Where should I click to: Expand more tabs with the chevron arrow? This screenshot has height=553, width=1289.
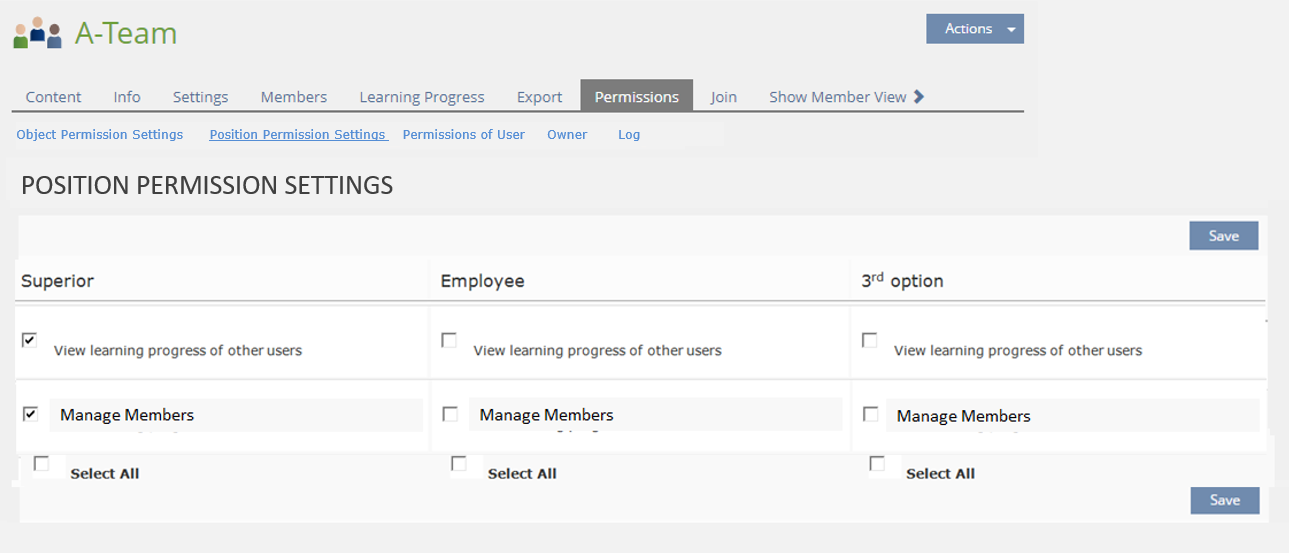tap(919, 97)
